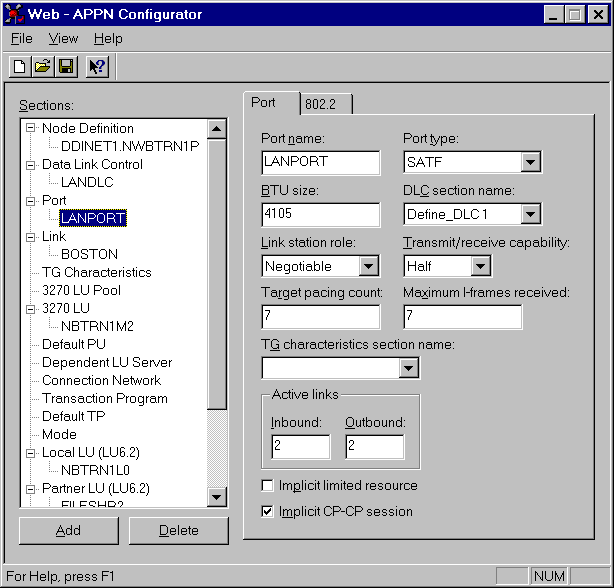The width and height of the screenshot is (614, 588).
Task: Click the application icon in the title bar
Action: [x=16, y=14]
